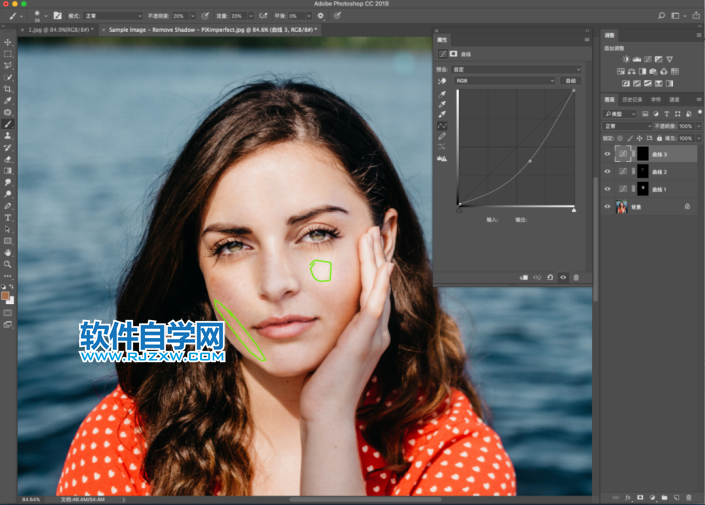
Task: Open the opacity 20% dropdown arrow
Action: click(193, 16)
